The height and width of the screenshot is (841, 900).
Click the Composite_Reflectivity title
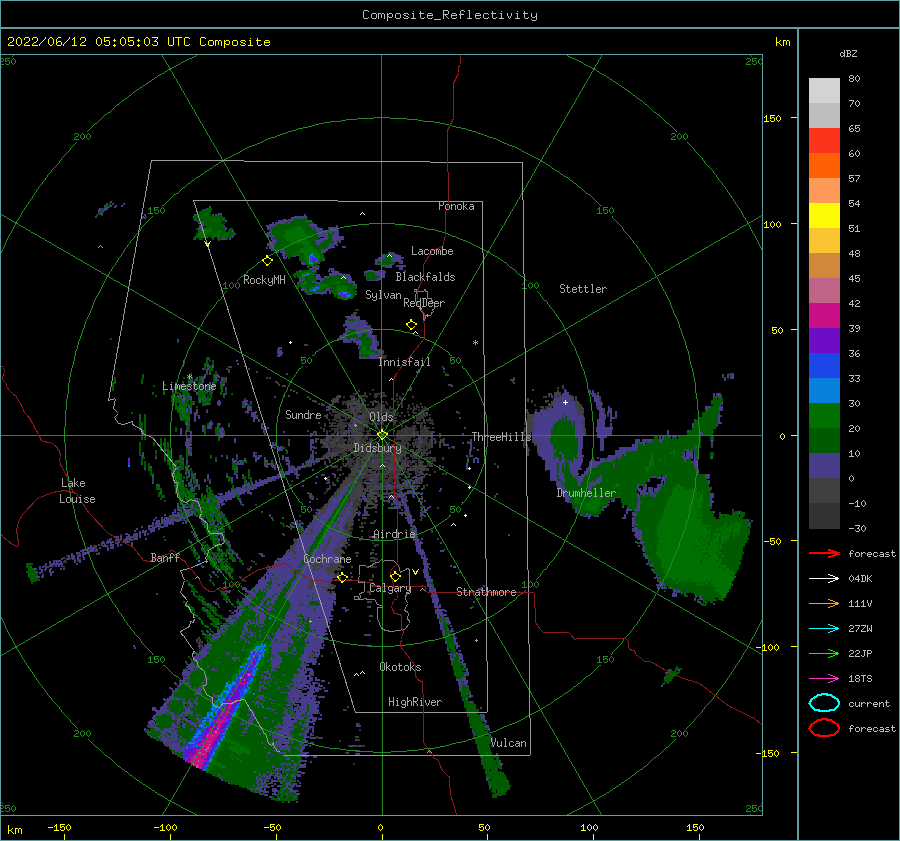[450, 15]
